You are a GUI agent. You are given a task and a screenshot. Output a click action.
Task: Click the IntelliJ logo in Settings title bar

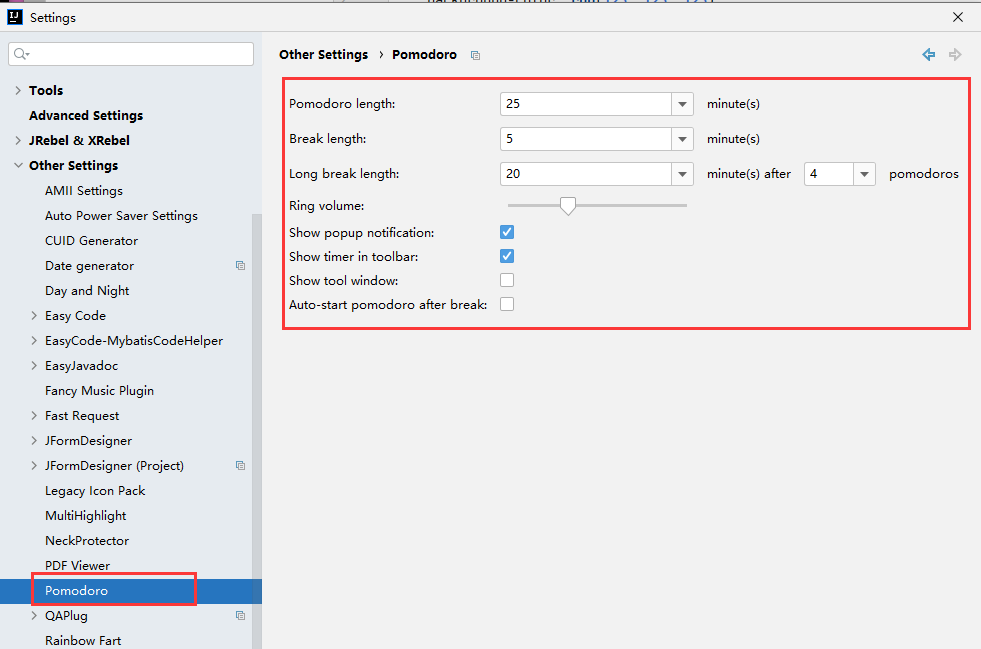14,17
